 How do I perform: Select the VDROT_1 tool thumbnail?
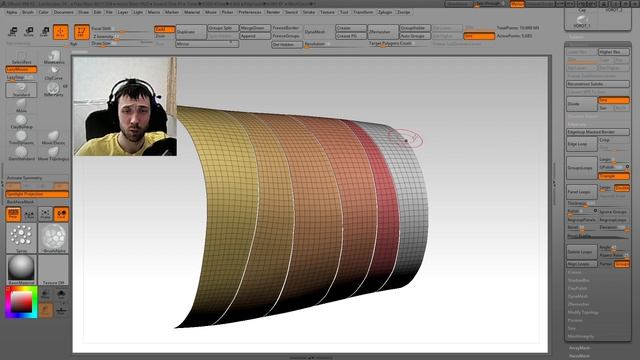click(582, 21)
